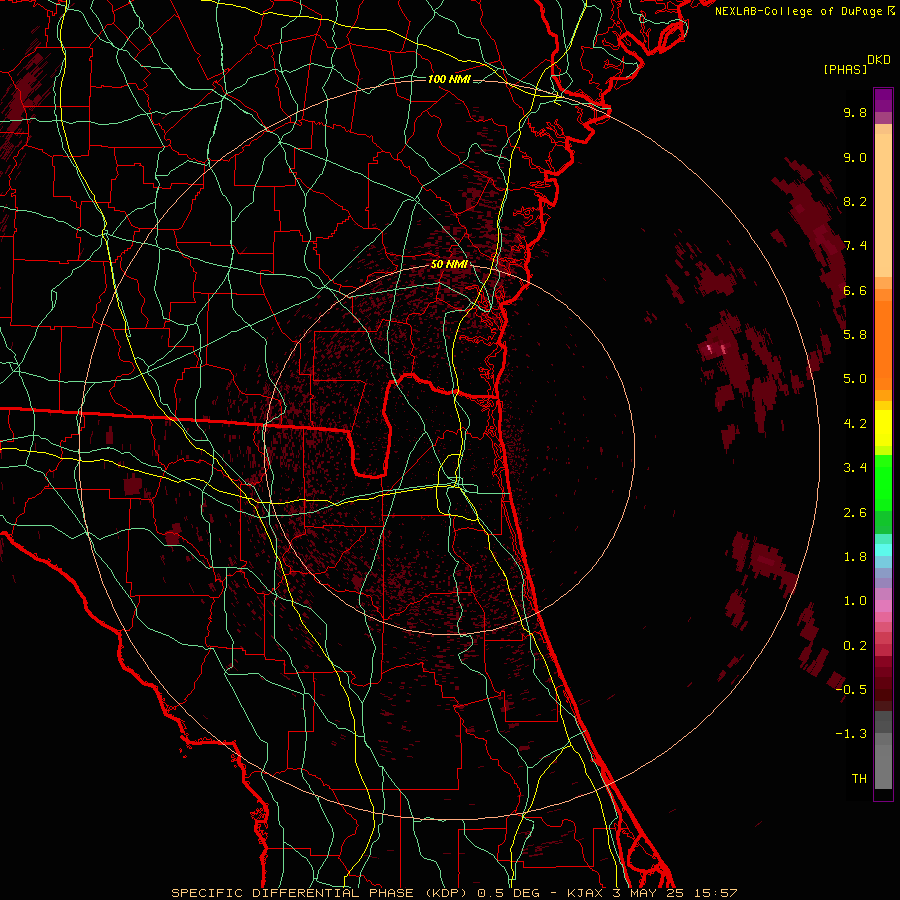The width and height of the screenshot is (900, 900).
Task: Click the 50 NMI range ring label
Action: [449, 265]
